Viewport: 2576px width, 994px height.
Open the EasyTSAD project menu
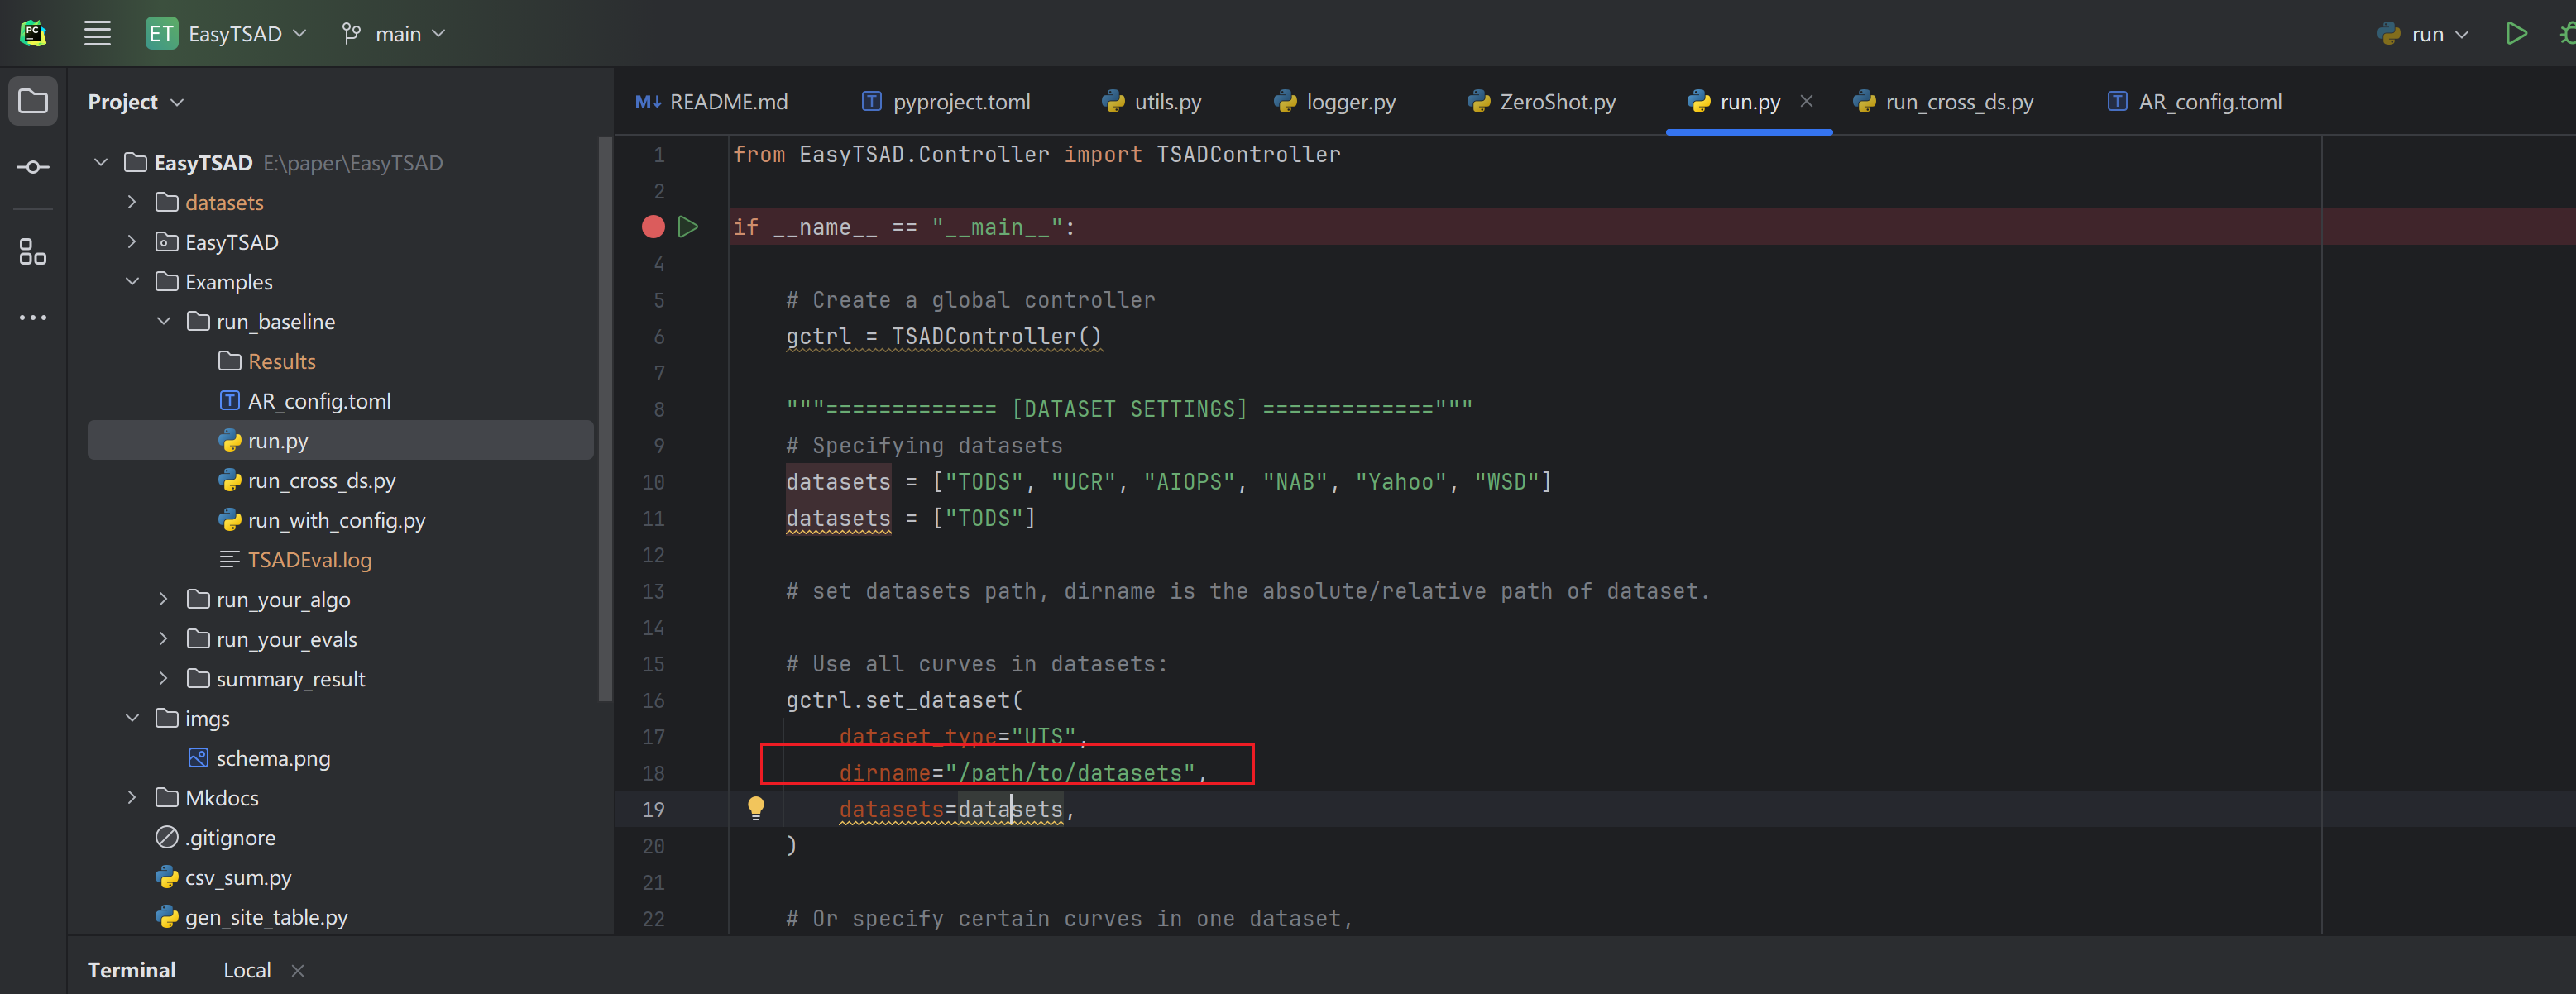(238, 33)
